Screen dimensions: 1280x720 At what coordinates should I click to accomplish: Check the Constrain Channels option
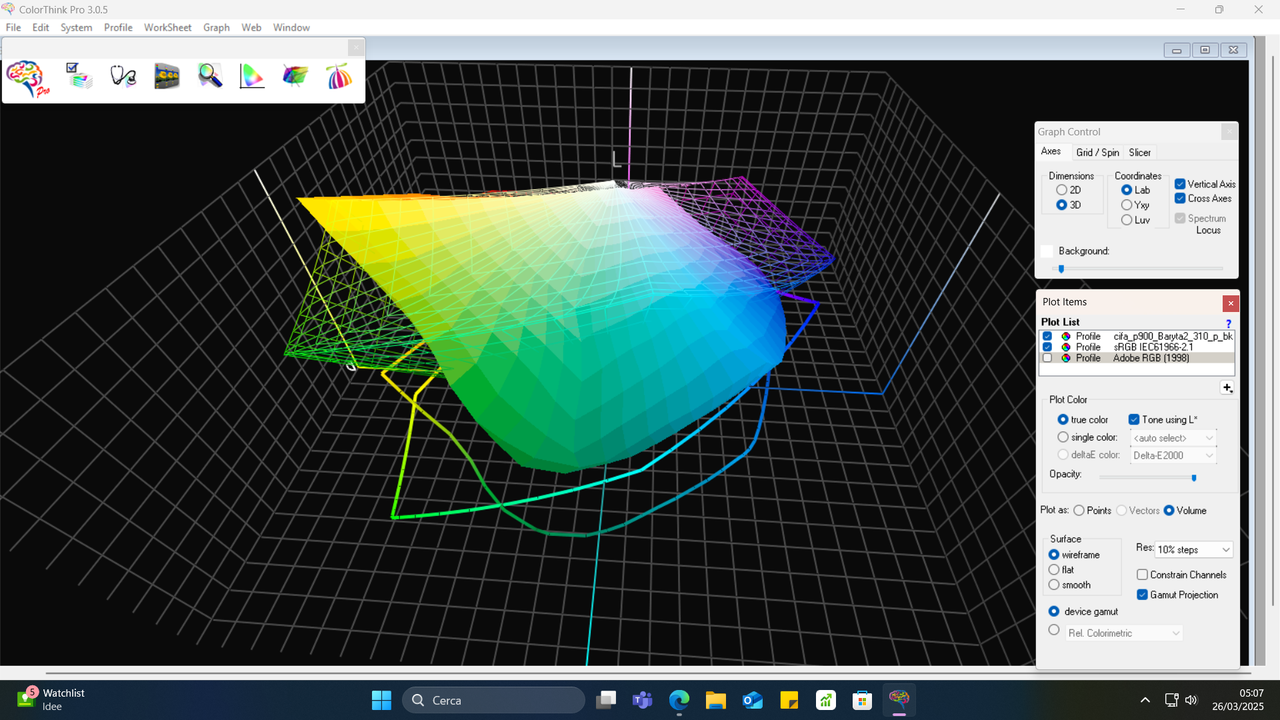click(x=1142, y=574)
